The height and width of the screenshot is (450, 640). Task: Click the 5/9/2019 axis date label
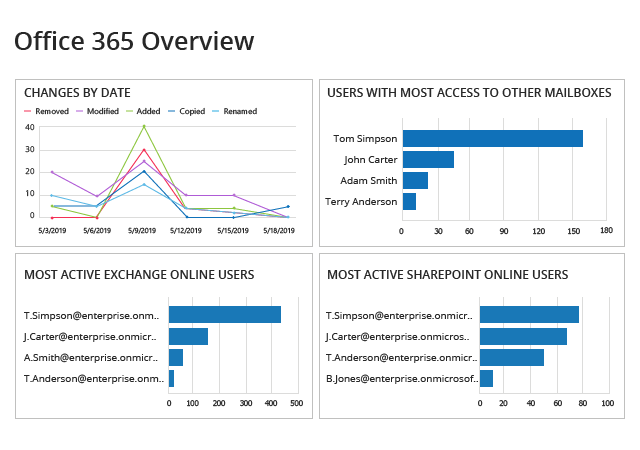click(142, 231)
